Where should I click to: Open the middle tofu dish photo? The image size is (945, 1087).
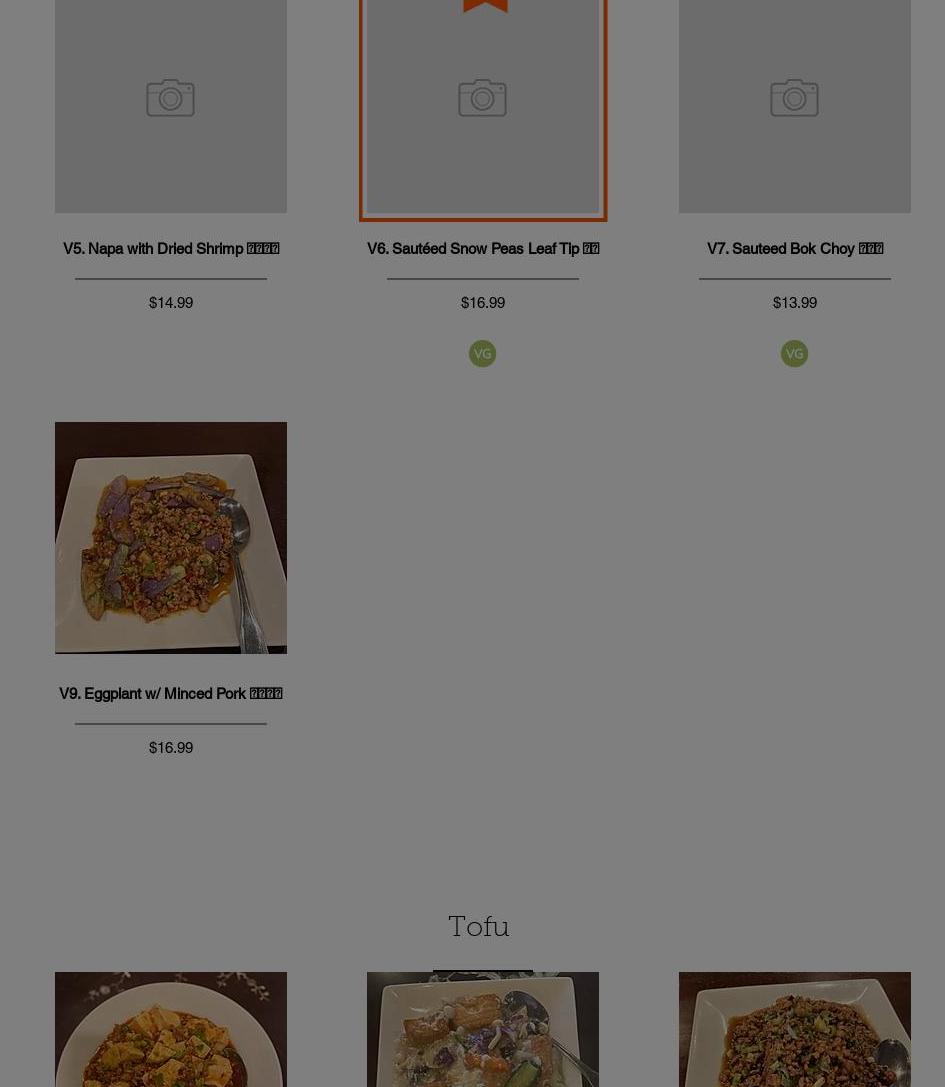click(483, 1029)
